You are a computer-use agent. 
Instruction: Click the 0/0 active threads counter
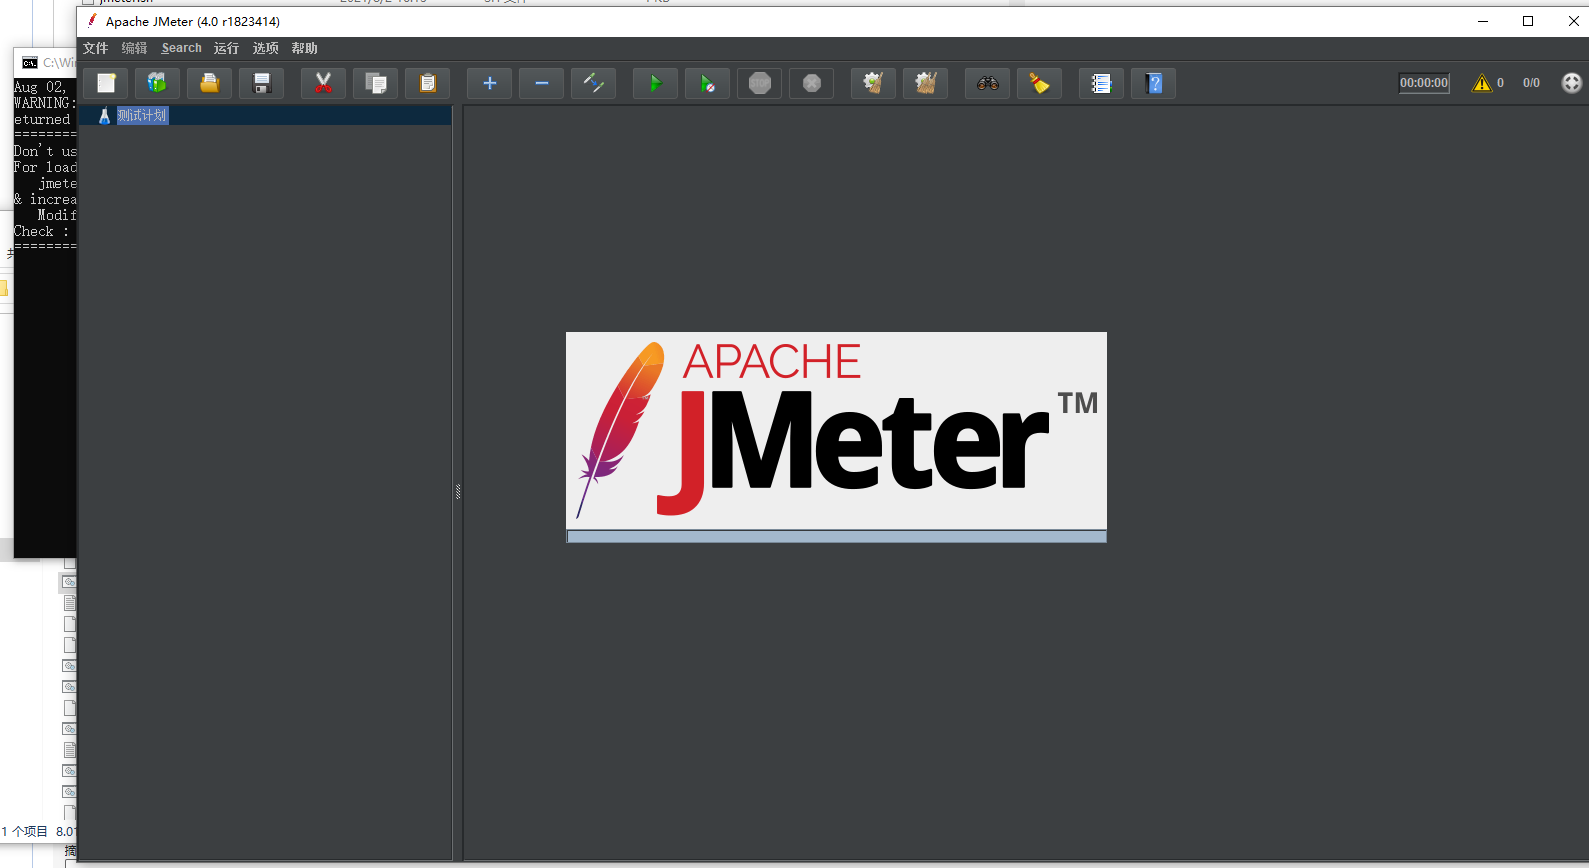(1531, 83)
